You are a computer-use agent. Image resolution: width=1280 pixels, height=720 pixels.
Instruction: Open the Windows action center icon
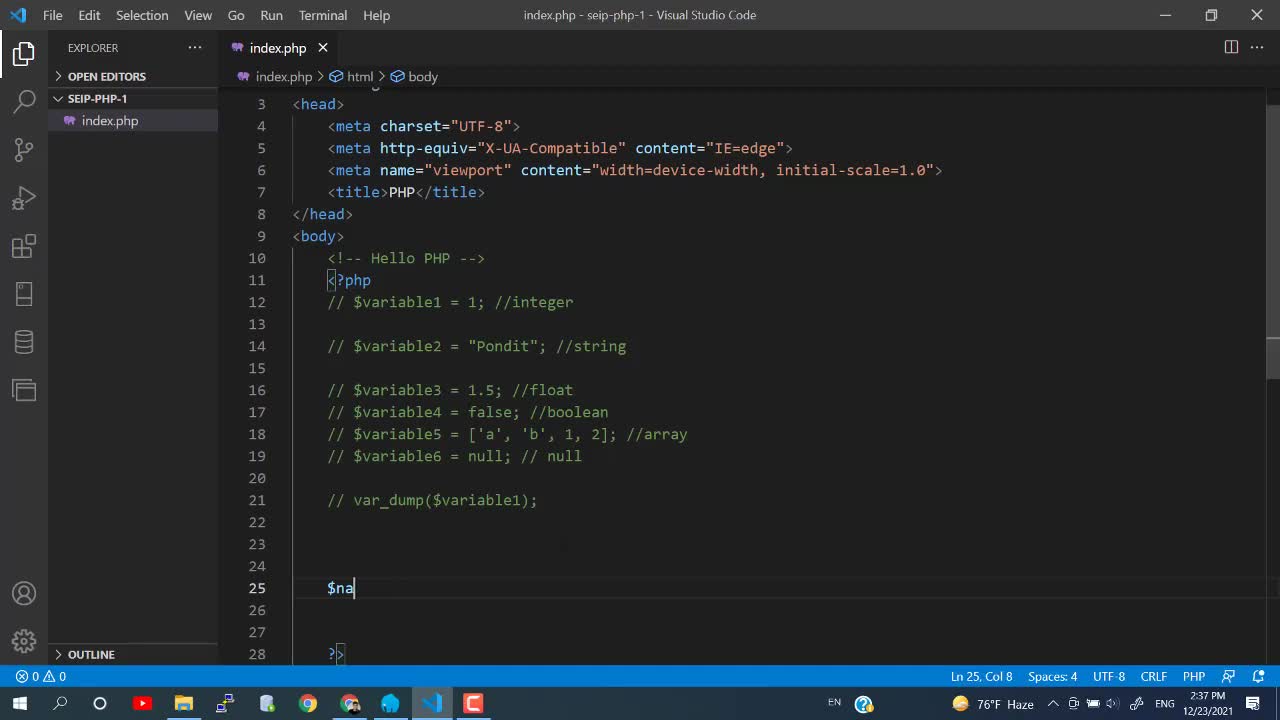point(1253,704)
